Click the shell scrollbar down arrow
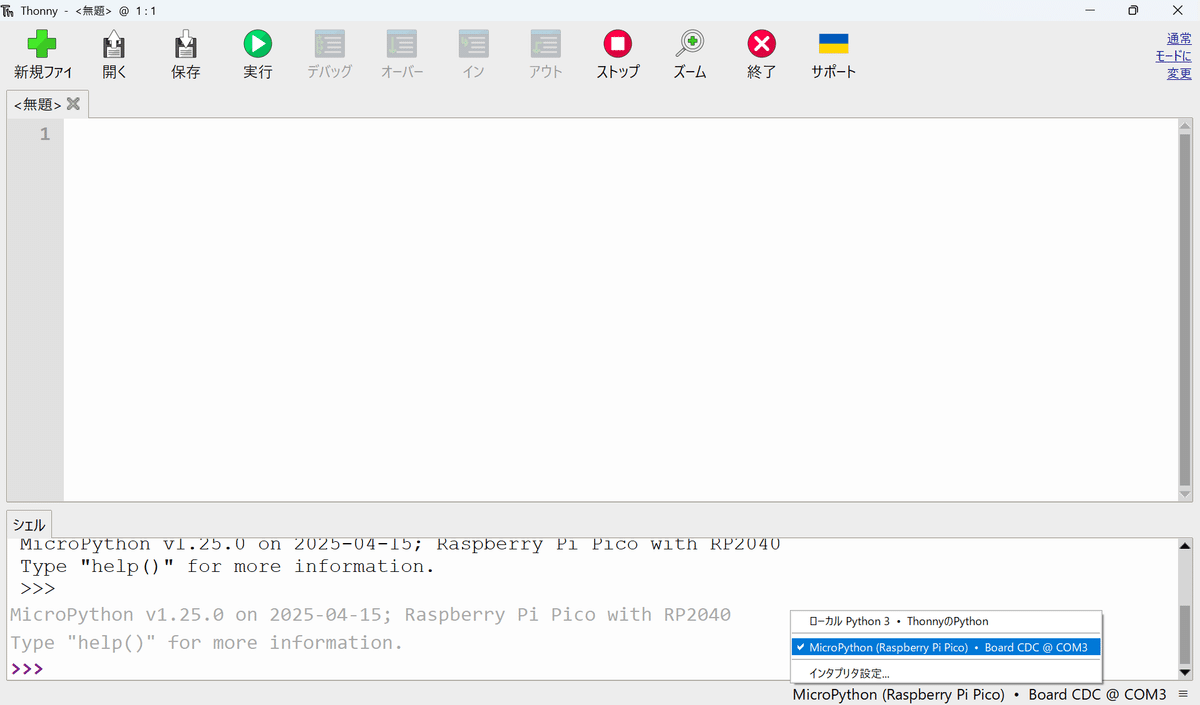 tap(1185, 673)
